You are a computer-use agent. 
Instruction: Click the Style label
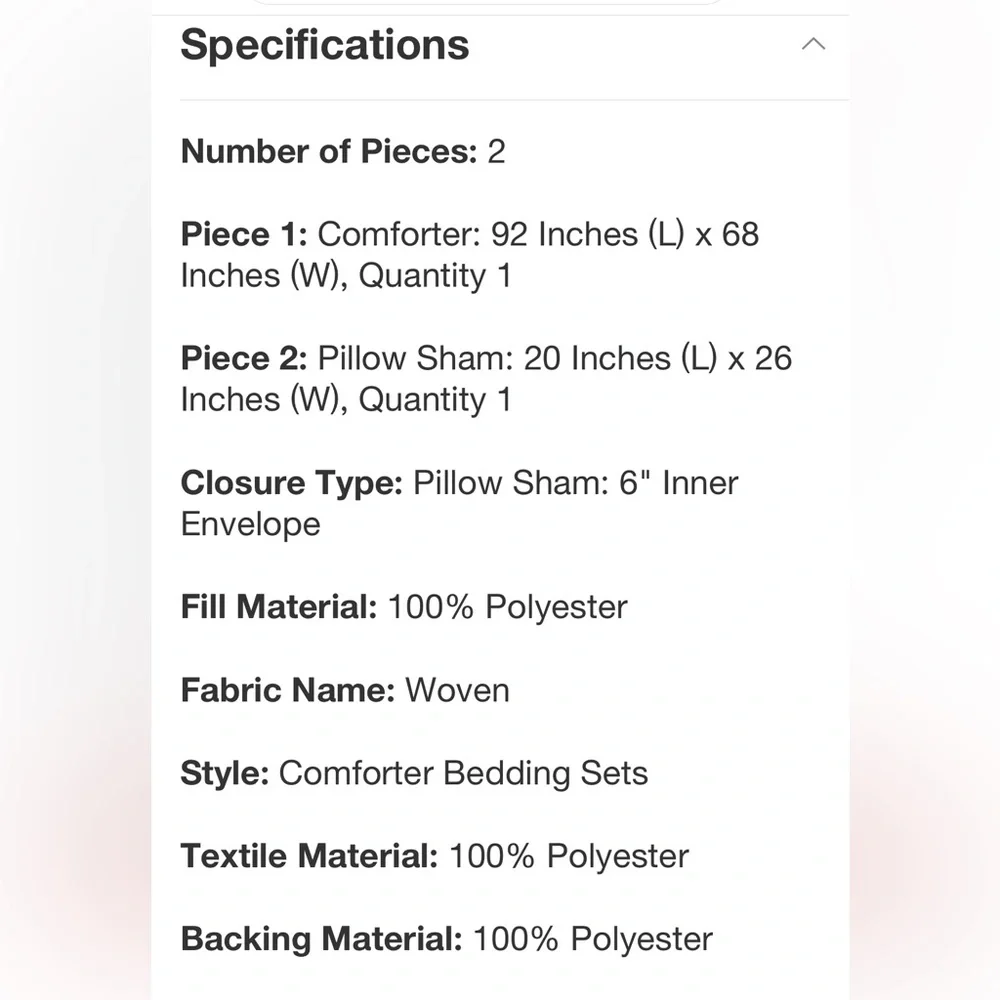(x=224, y=773)
